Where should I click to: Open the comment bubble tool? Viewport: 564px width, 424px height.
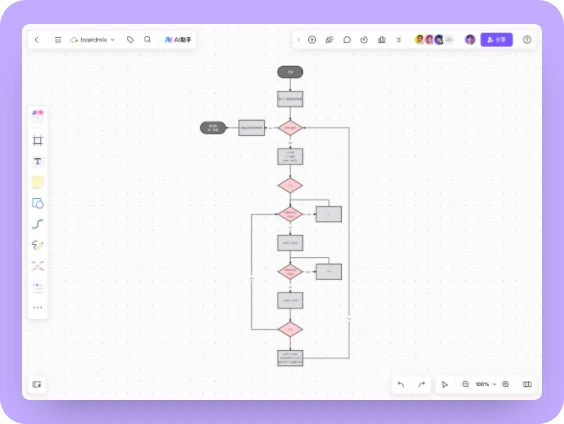click(347, 40)
